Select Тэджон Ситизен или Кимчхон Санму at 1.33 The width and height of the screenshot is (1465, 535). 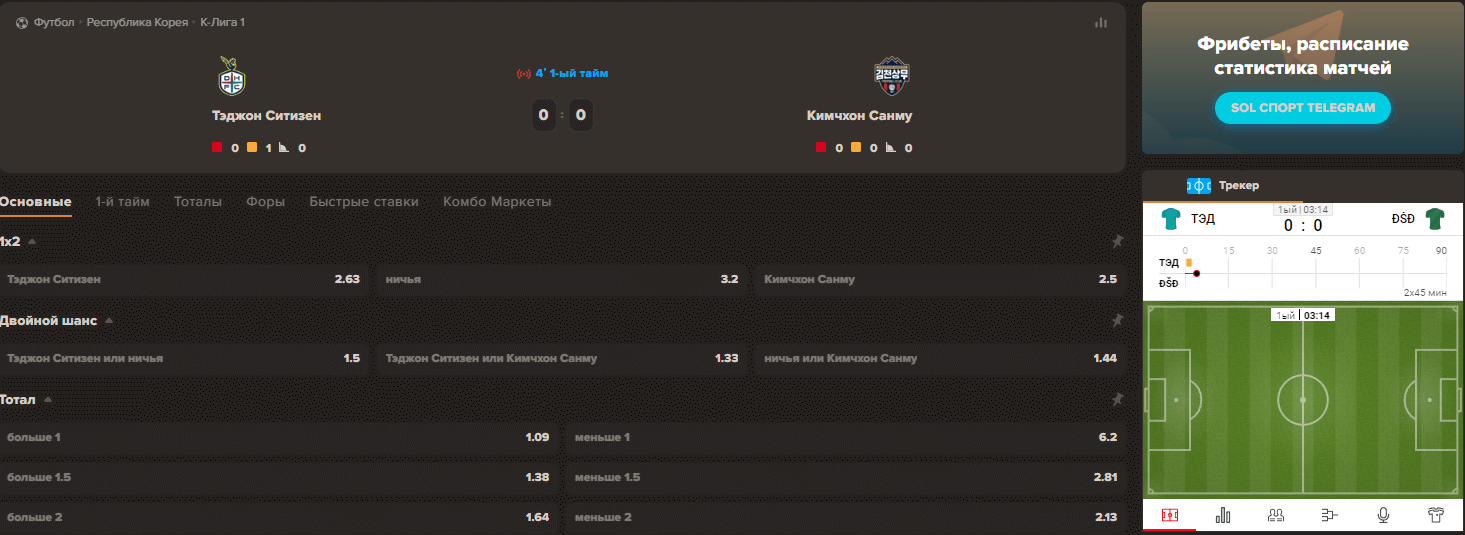(562, 358)
